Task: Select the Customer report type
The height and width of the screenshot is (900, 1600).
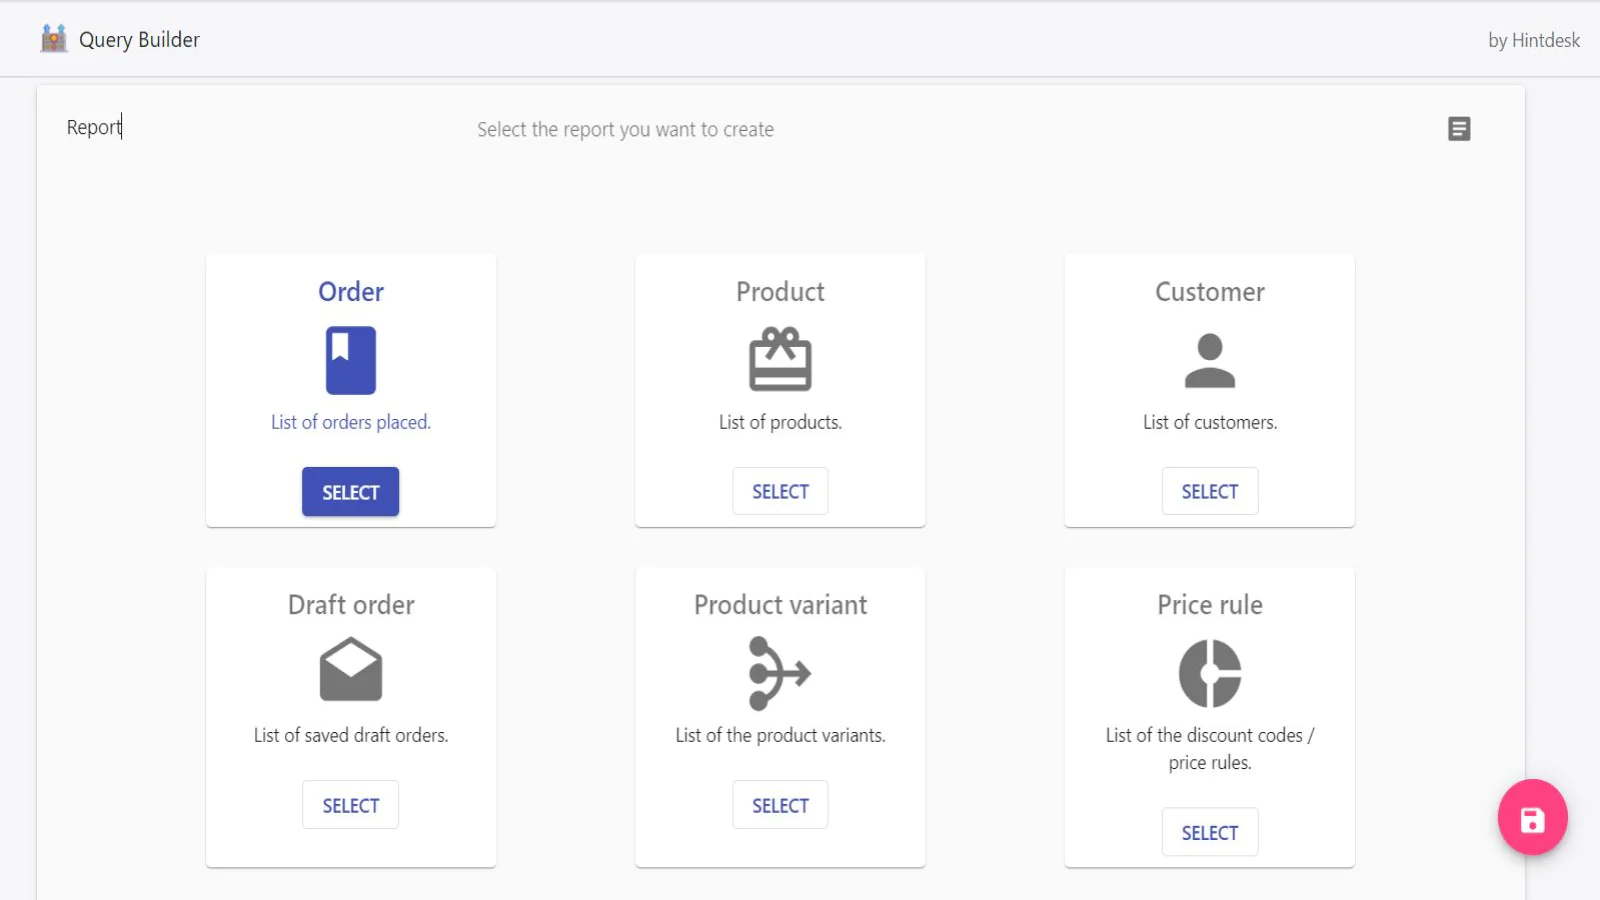Action: [1210, 491]
